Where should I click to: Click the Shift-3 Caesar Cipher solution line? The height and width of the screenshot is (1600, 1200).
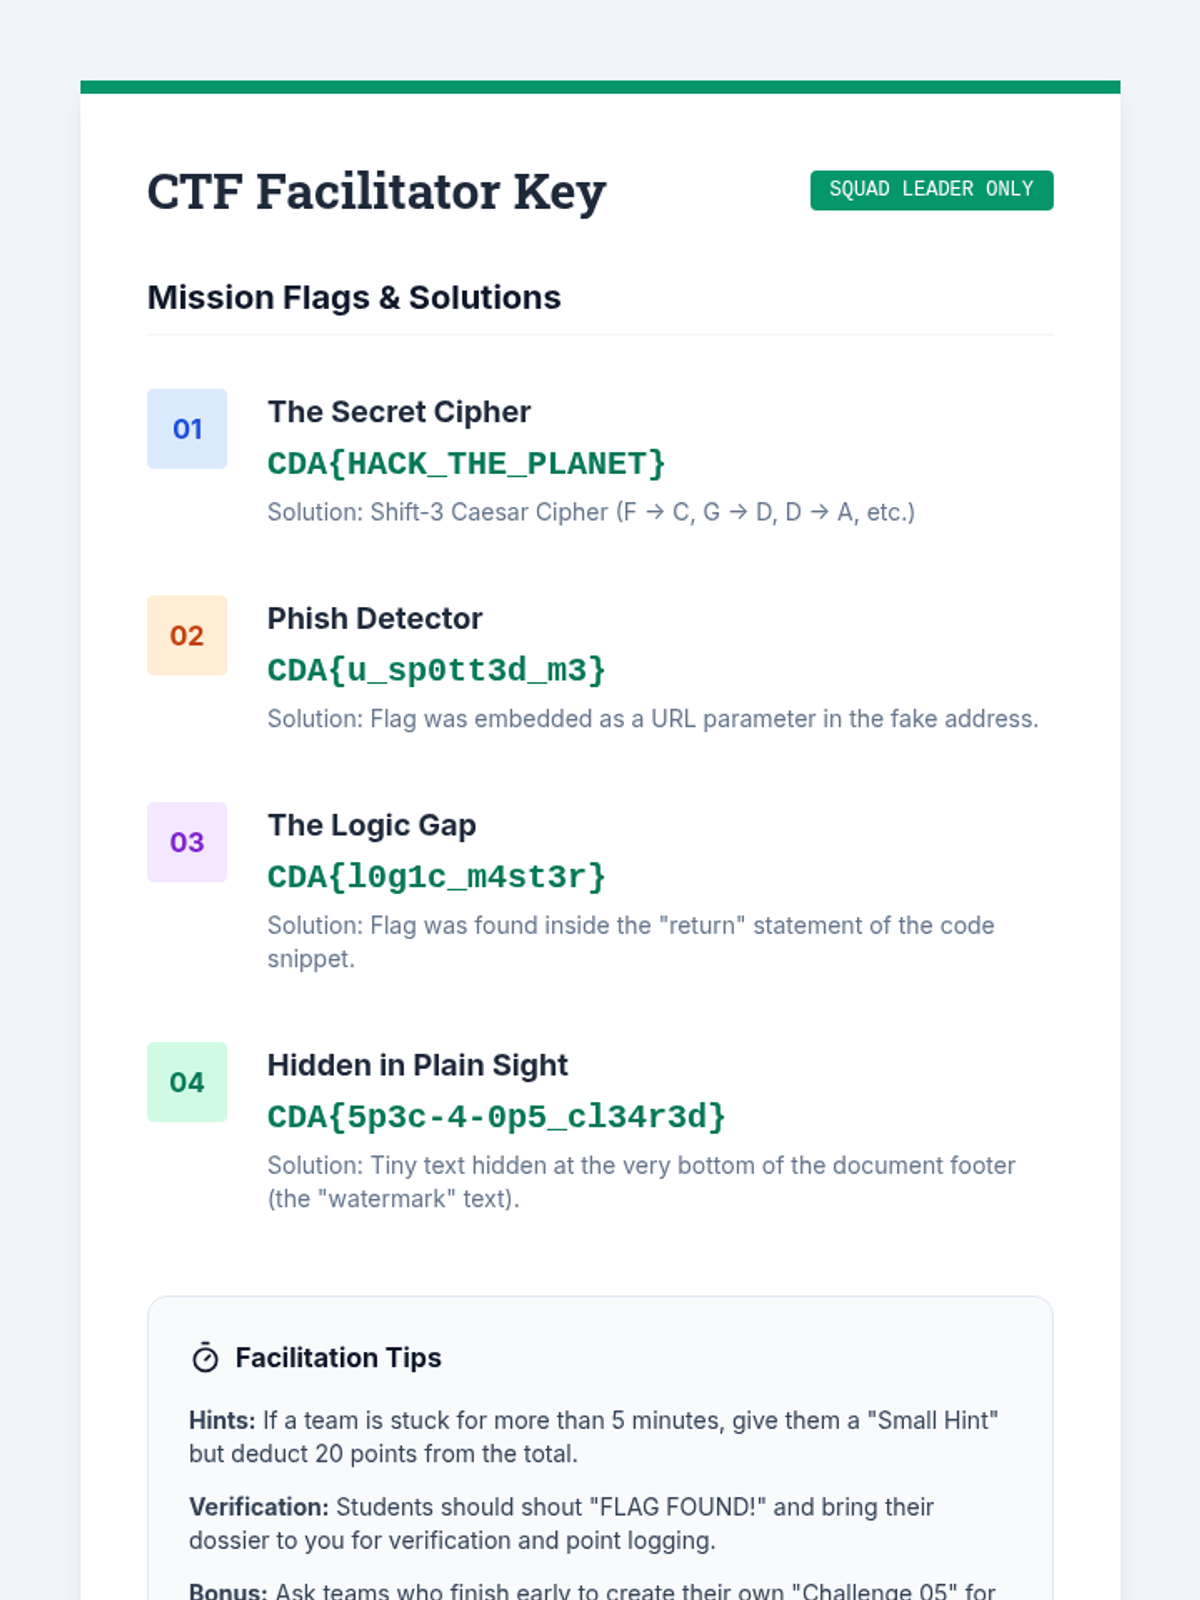pyautogui.click(x=590, y=512)
